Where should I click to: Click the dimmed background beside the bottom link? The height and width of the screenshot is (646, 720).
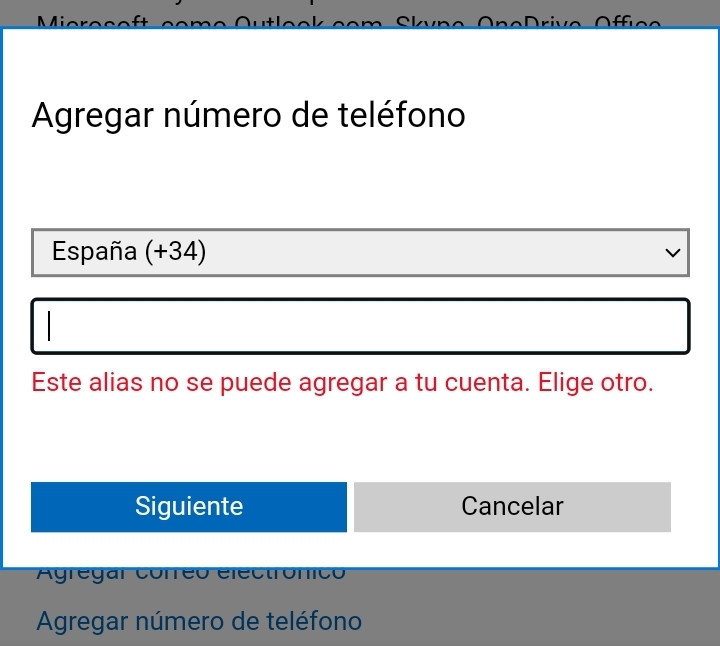[540, 621]
